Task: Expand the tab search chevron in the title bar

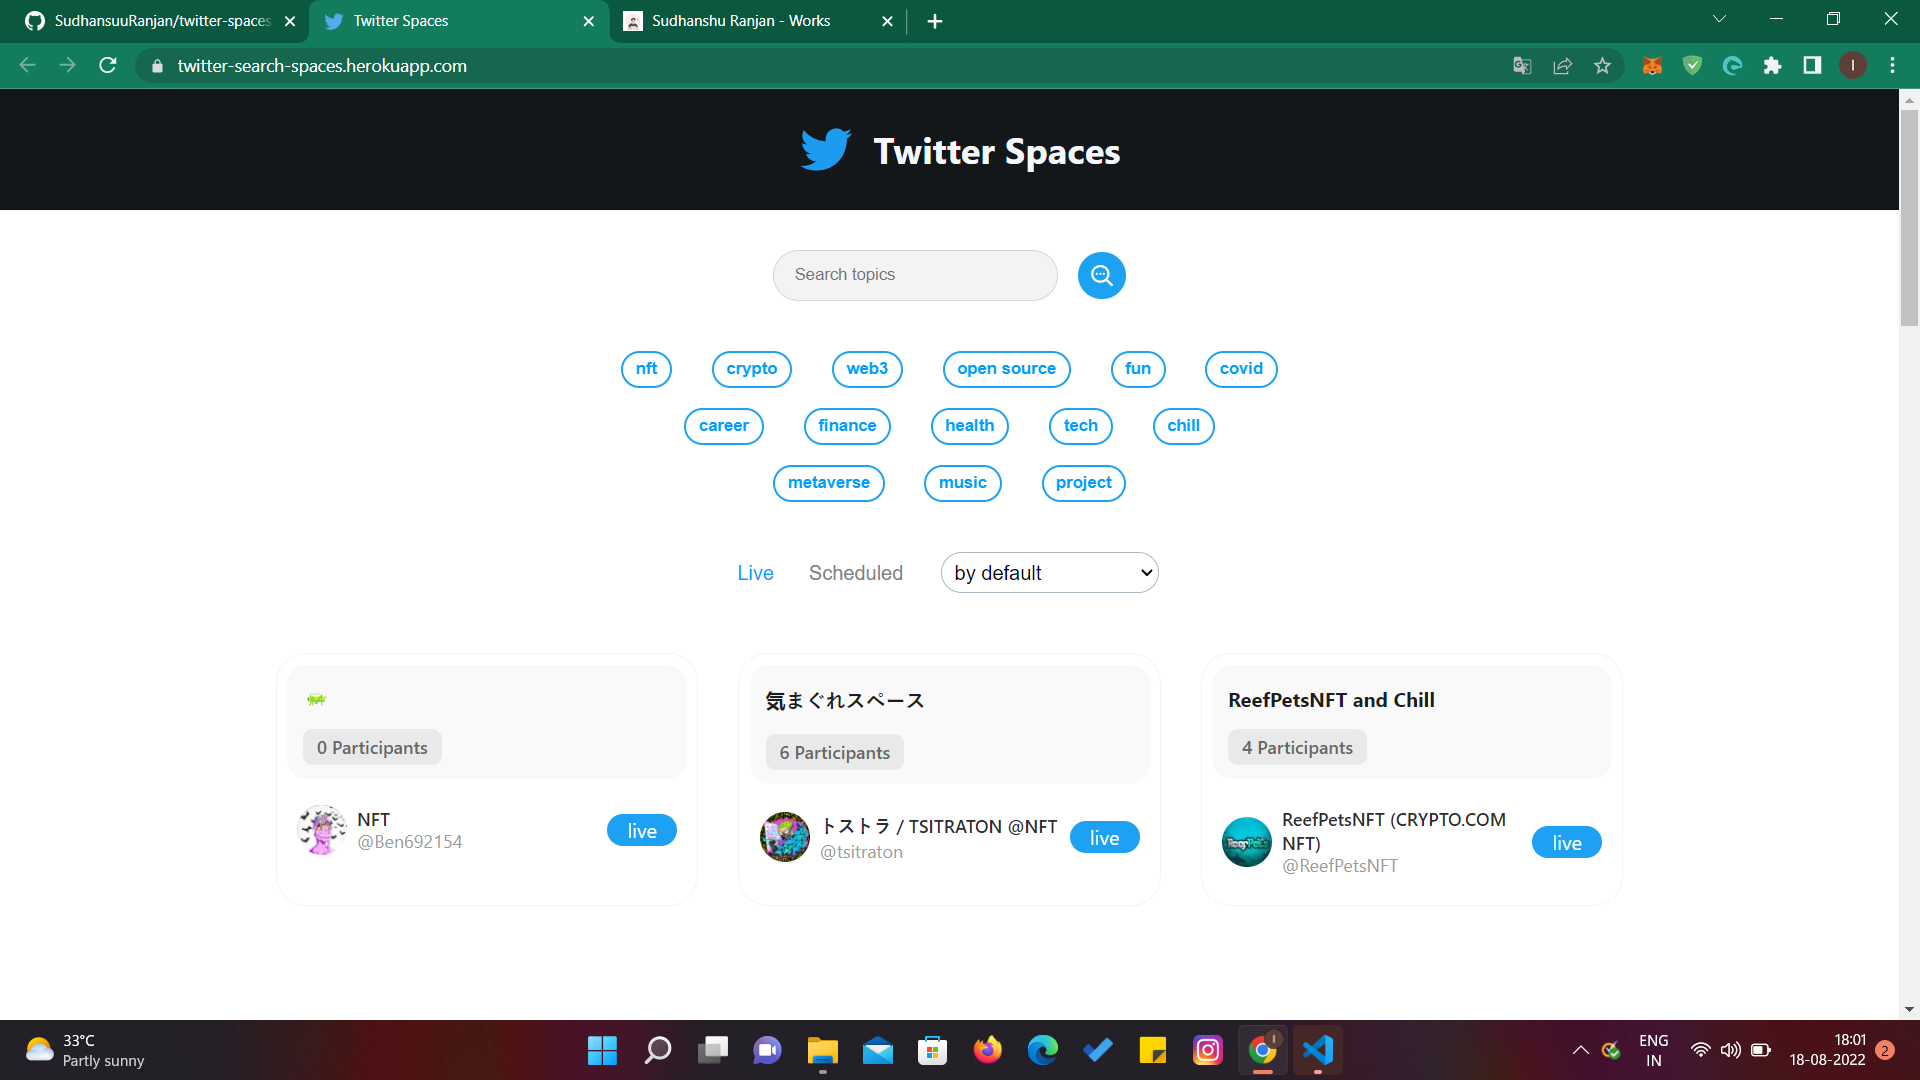Action: (1719, 19)
